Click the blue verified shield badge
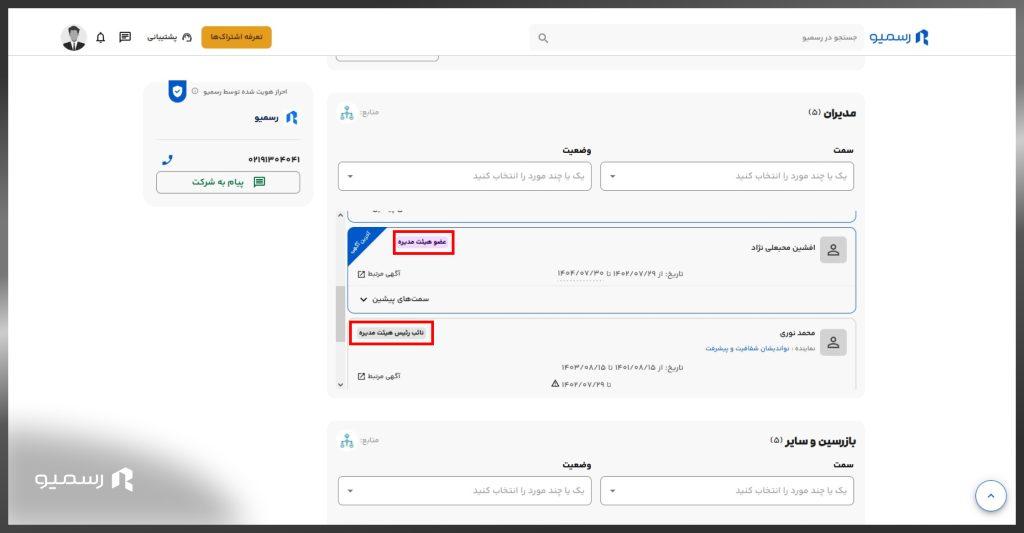This screenshot has height=533, width=1024. pos(177,91)
